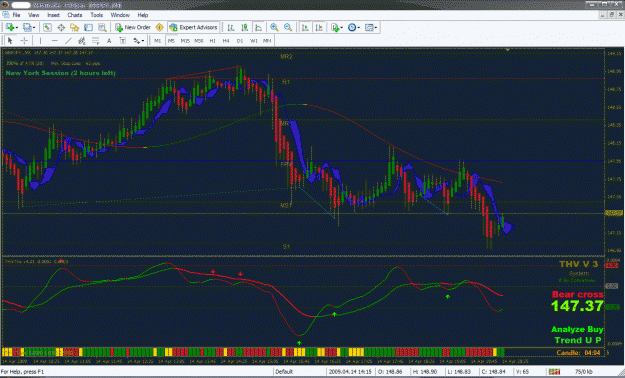Open the Help menu
Viewport: 625px width, 378px height.
point(143,15)
